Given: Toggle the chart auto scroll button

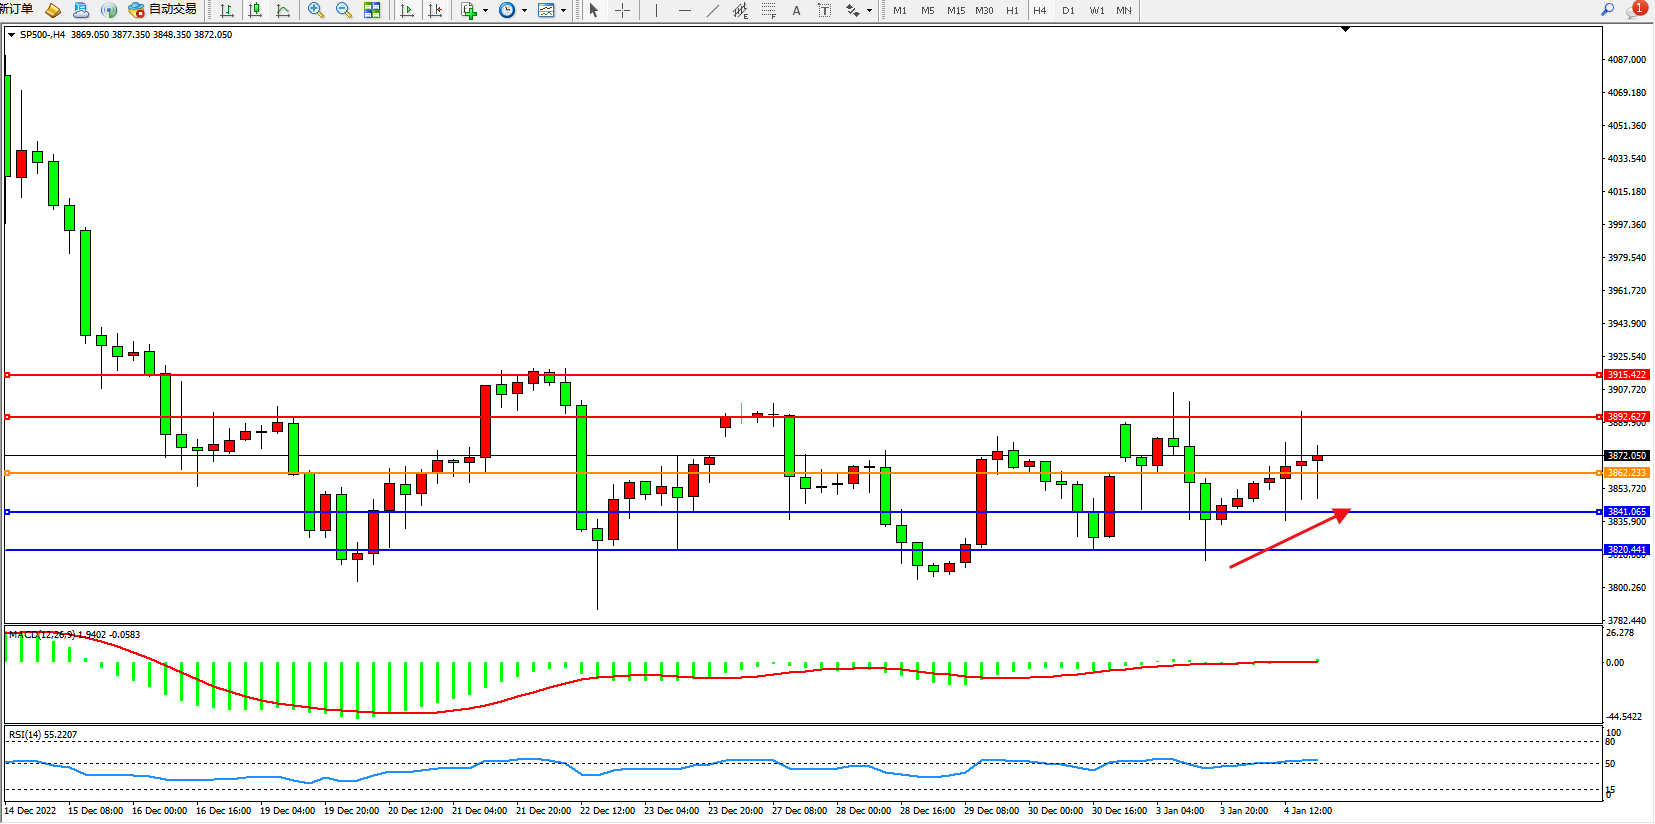Looking at the screenshot, I should pyautogui.click(x=407, y=10).
